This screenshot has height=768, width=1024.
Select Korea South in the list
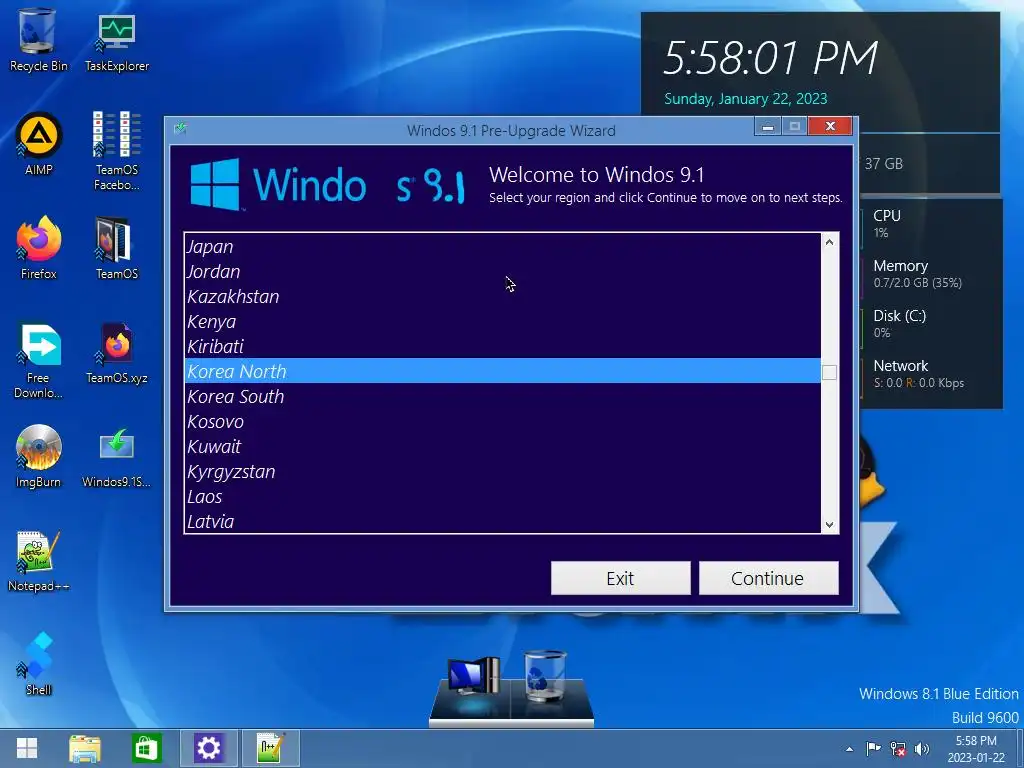coord(502,396)
